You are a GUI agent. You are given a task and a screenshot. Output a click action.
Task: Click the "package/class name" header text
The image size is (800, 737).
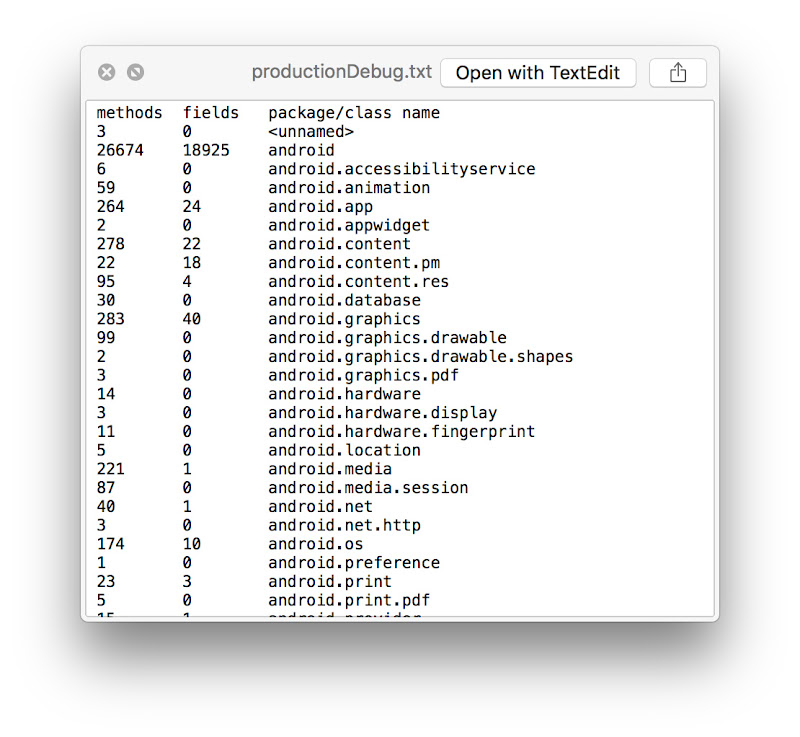pos(353,113)
